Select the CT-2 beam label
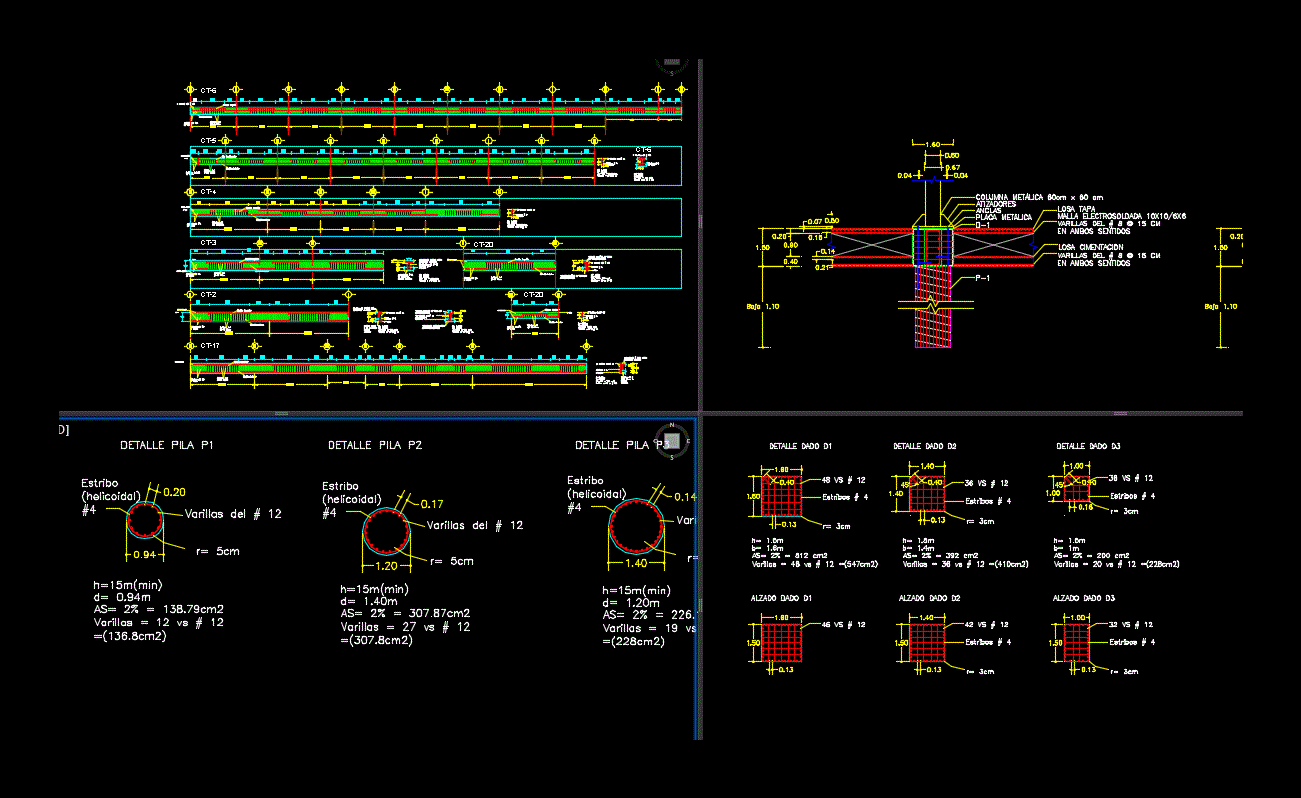 (x=208, y=295)
